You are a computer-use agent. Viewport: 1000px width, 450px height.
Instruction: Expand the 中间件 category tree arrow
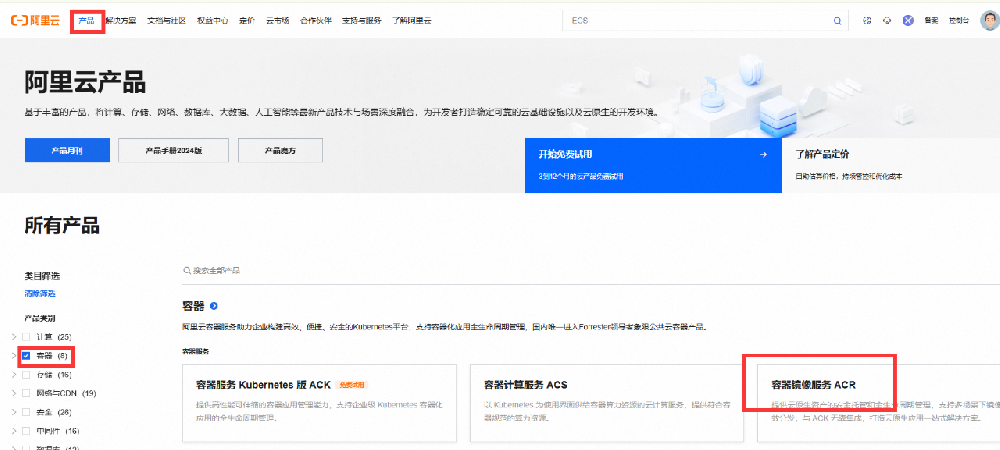point(14,432)
